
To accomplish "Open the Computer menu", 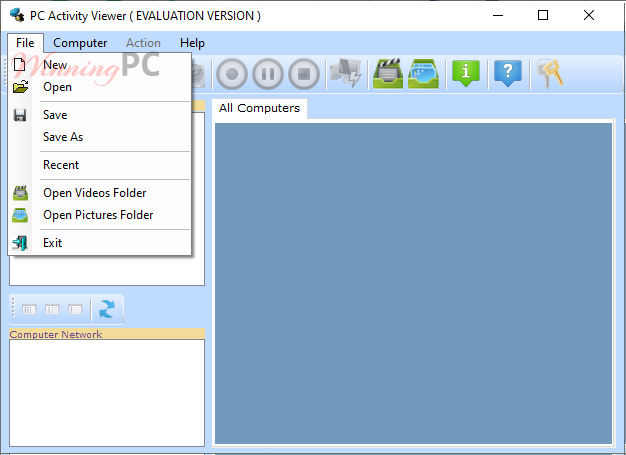I will coord(80,43).
